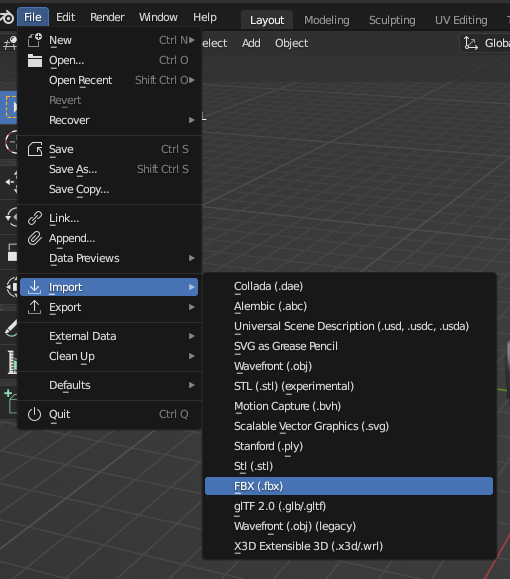Viewport: 510px width, 579px height.
Task: Import Wavefront (.obj) non-legacy entry
Action: tap(349, 366)
